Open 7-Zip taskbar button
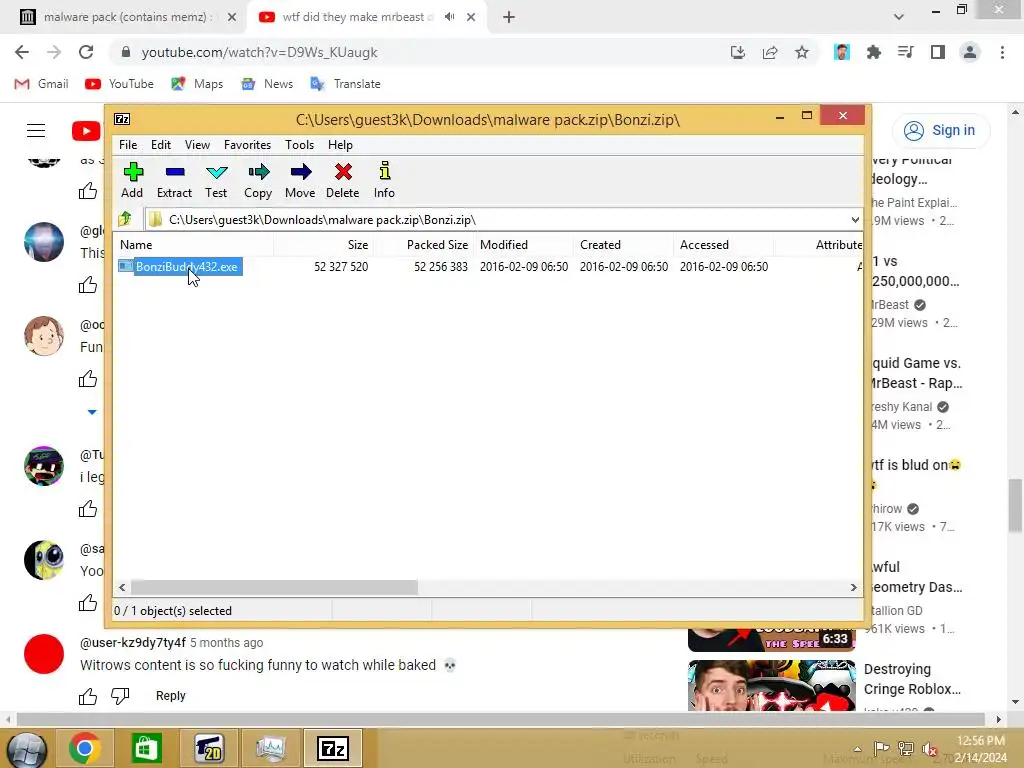This screenshot has width=1024, height=768. click(x=333, y=748)
